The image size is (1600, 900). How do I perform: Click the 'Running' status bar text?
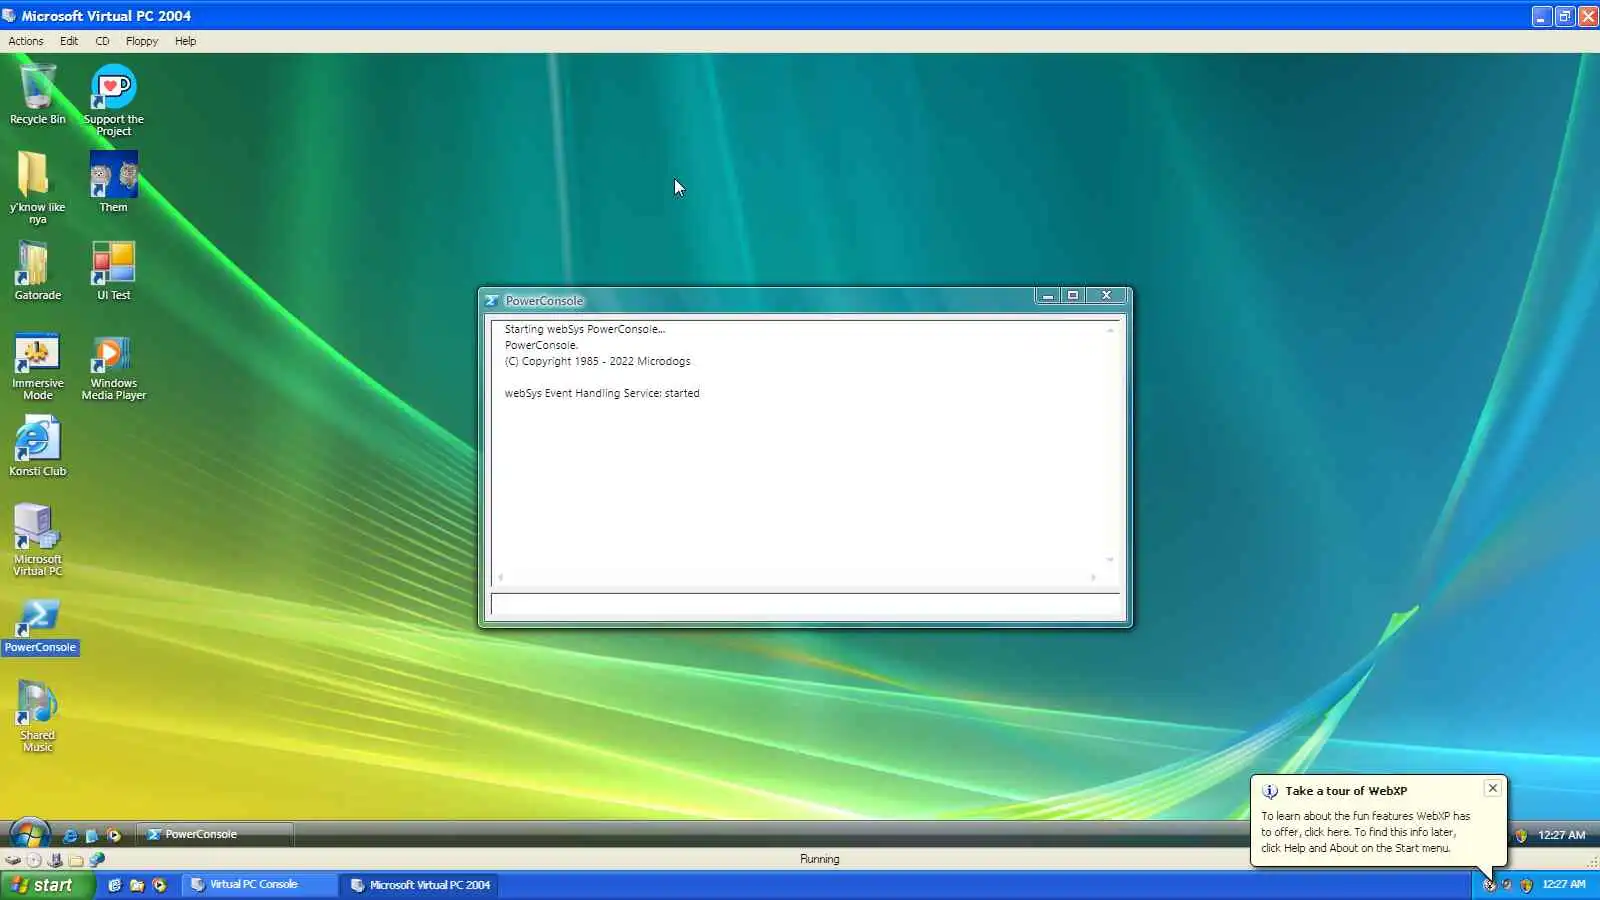point(819,859)
